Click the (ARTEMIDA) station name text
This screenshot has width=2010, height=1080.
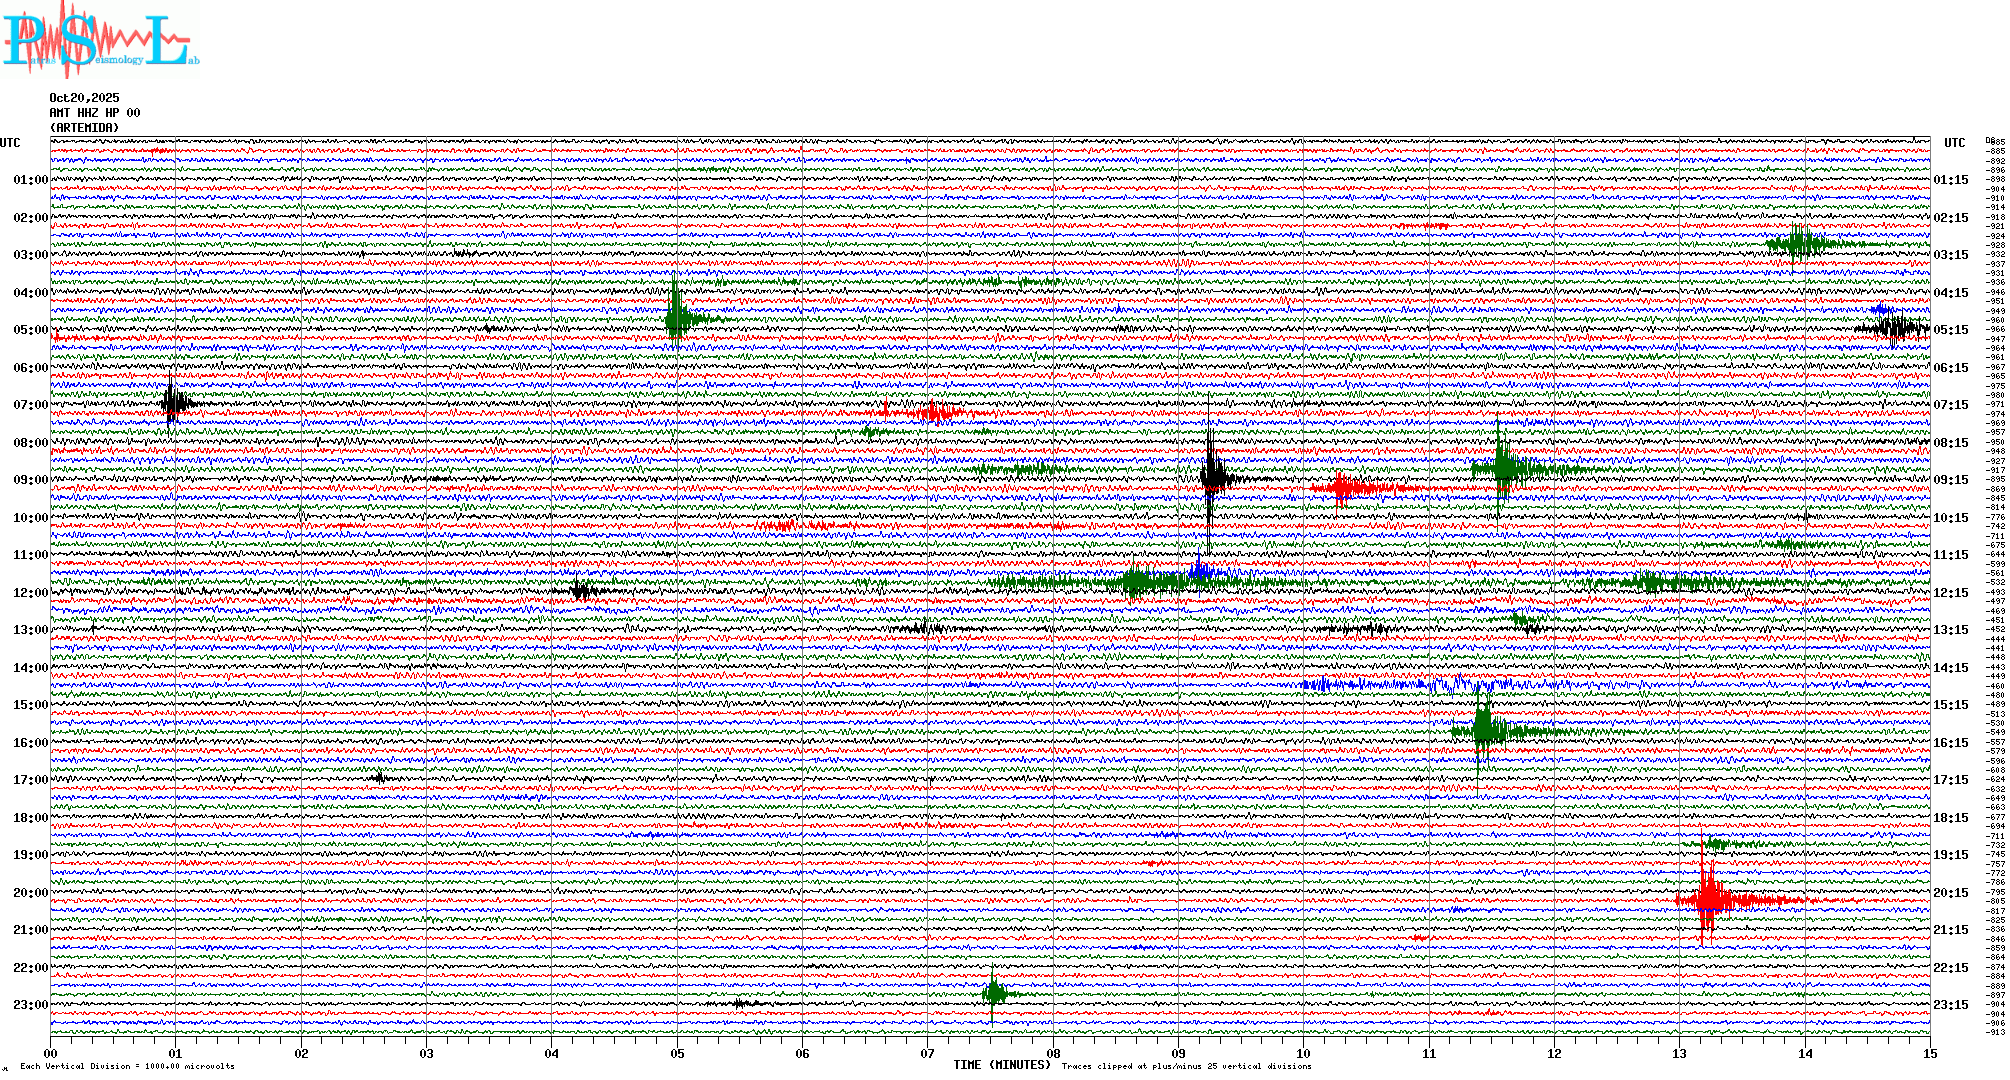pyautogui.click(x=84, y=128)
